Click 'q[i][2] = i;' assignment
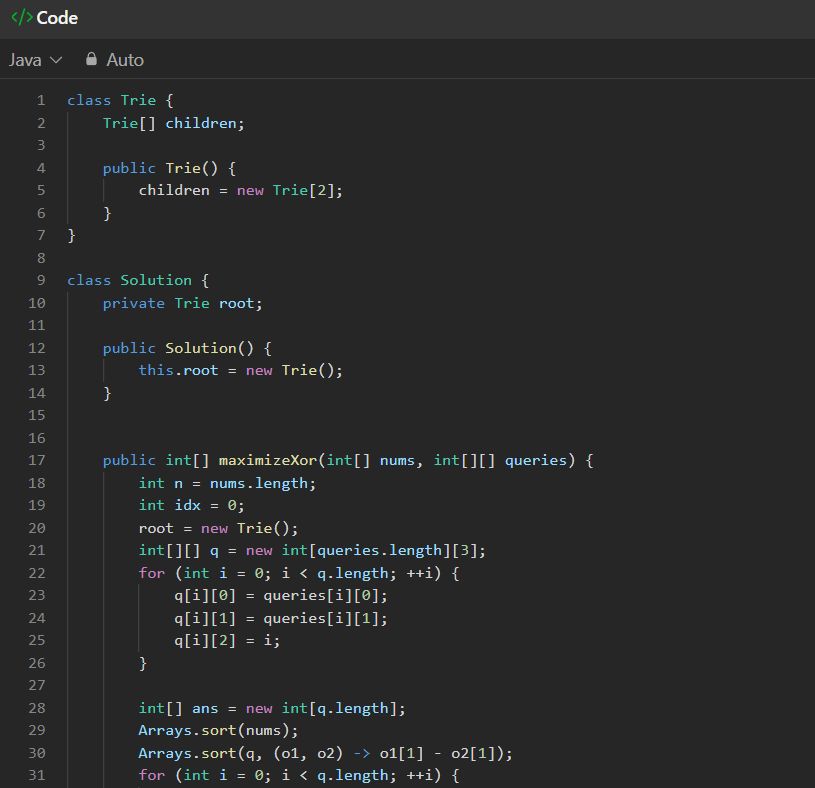This screenshot has height=788, width=815. [x=226, y=640]
